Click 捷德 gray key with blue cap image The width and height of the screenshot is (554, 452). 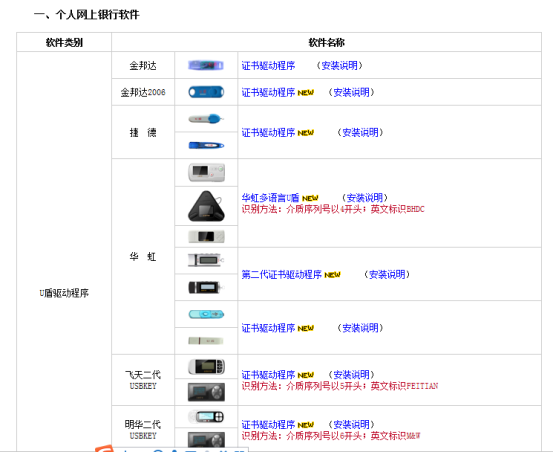[206, 119]
